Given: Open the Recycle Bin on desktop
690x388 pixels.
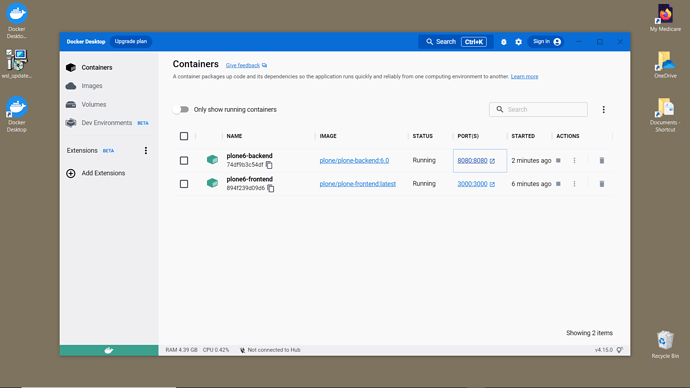Looking at the screenshot, I should coord(665,344).
